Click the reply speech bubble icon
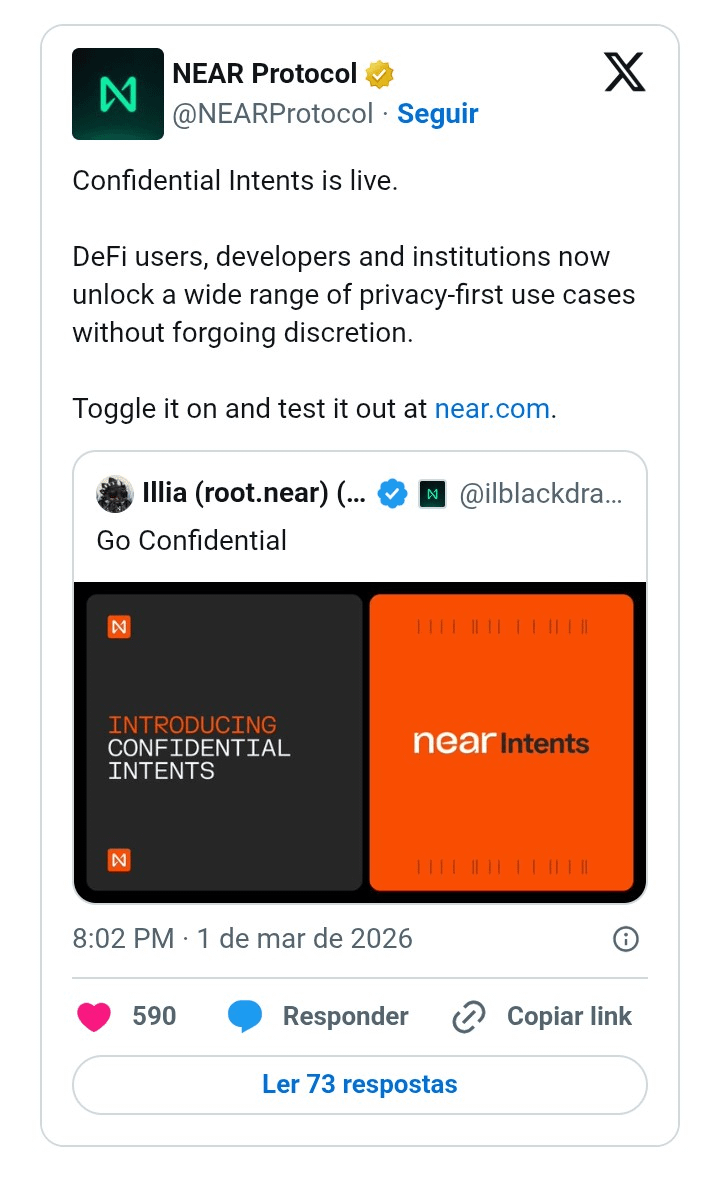 tap(245, 1017)
